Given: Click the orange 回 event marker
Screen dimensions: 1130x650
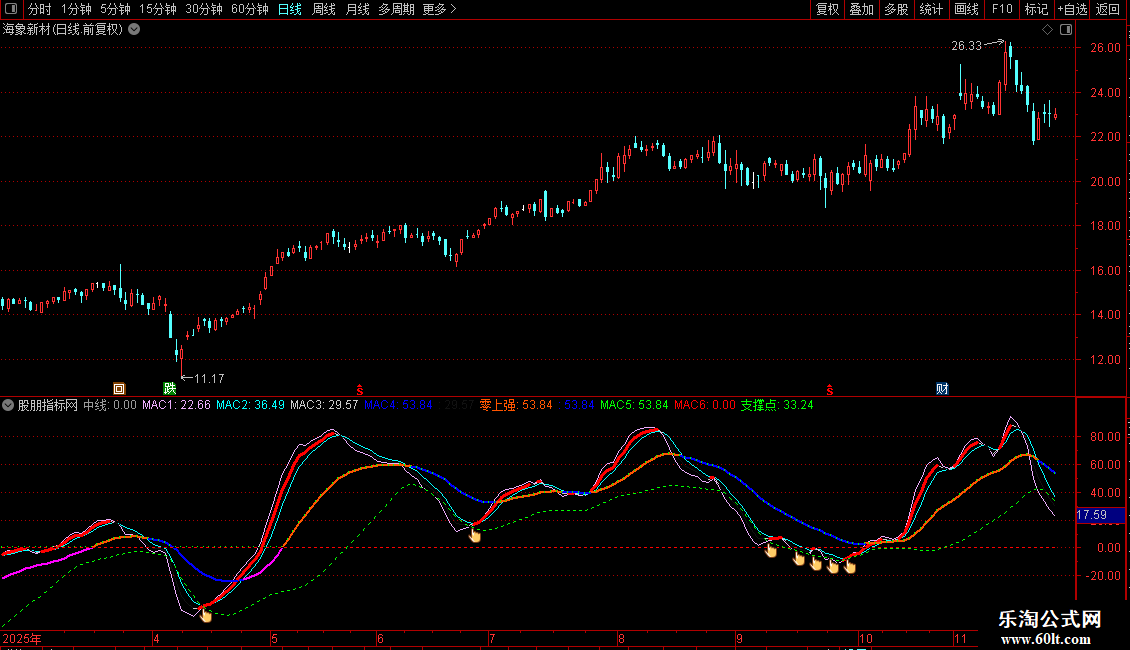Looking at the screenshot, I should pos(119,388).
